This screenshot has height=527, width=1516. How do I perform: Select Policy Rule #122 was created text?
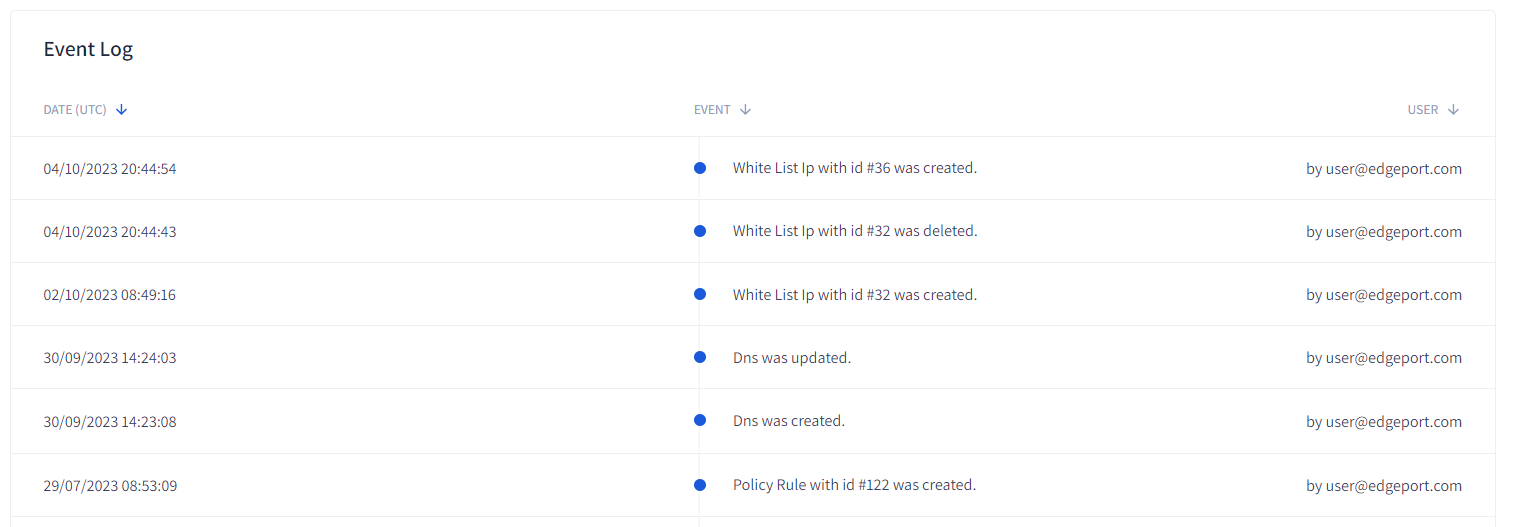853,485
